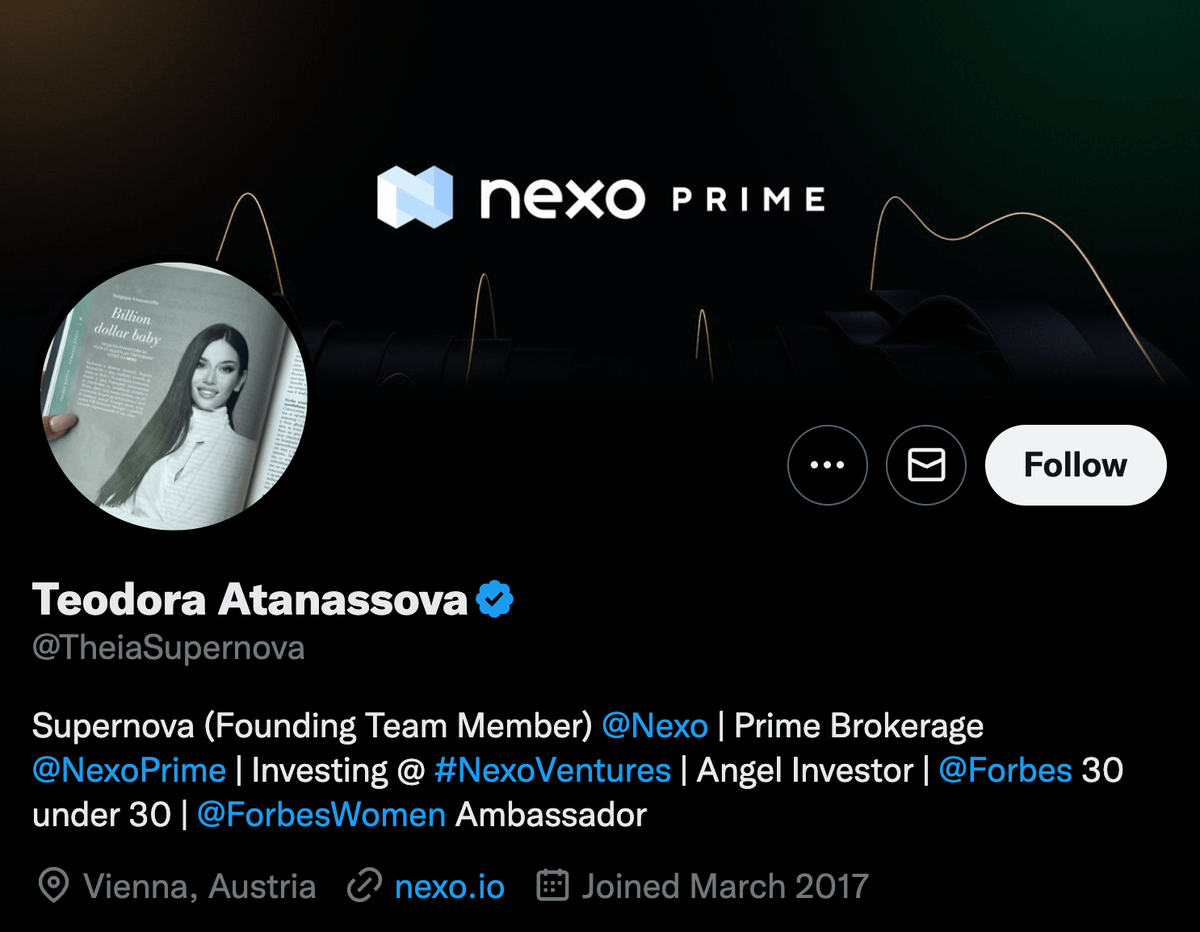
Task: Click the chain link icon beside nexo.io
Action: [364, 886]
